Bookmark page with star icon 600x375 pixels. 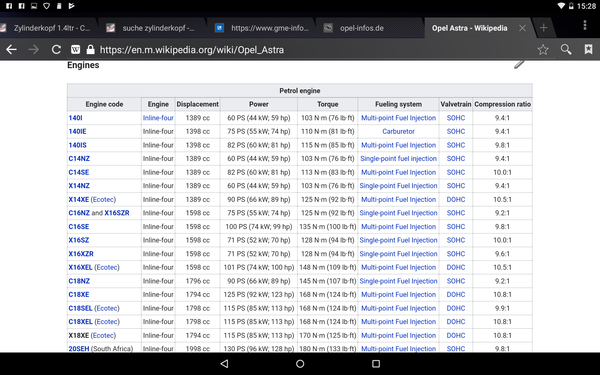[543, 49]
